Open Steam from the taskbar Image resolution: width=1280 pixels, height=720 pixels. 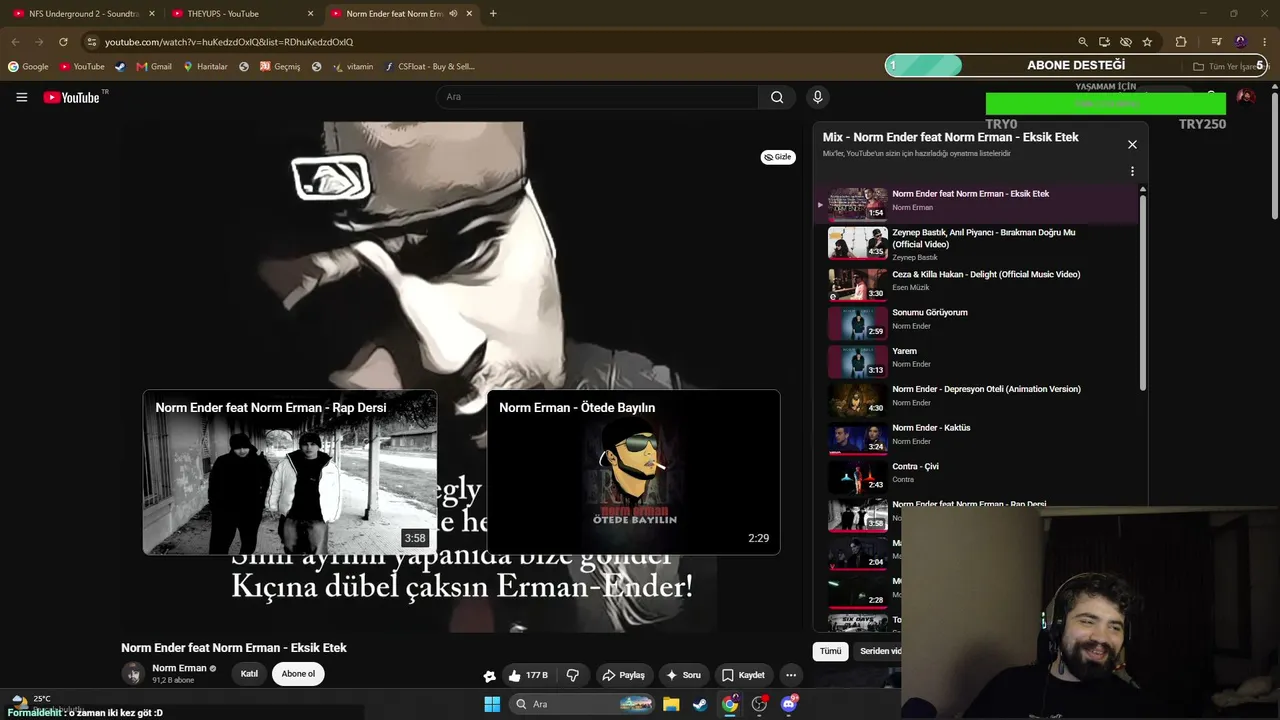pyautogui.click(x=700, y=704)
